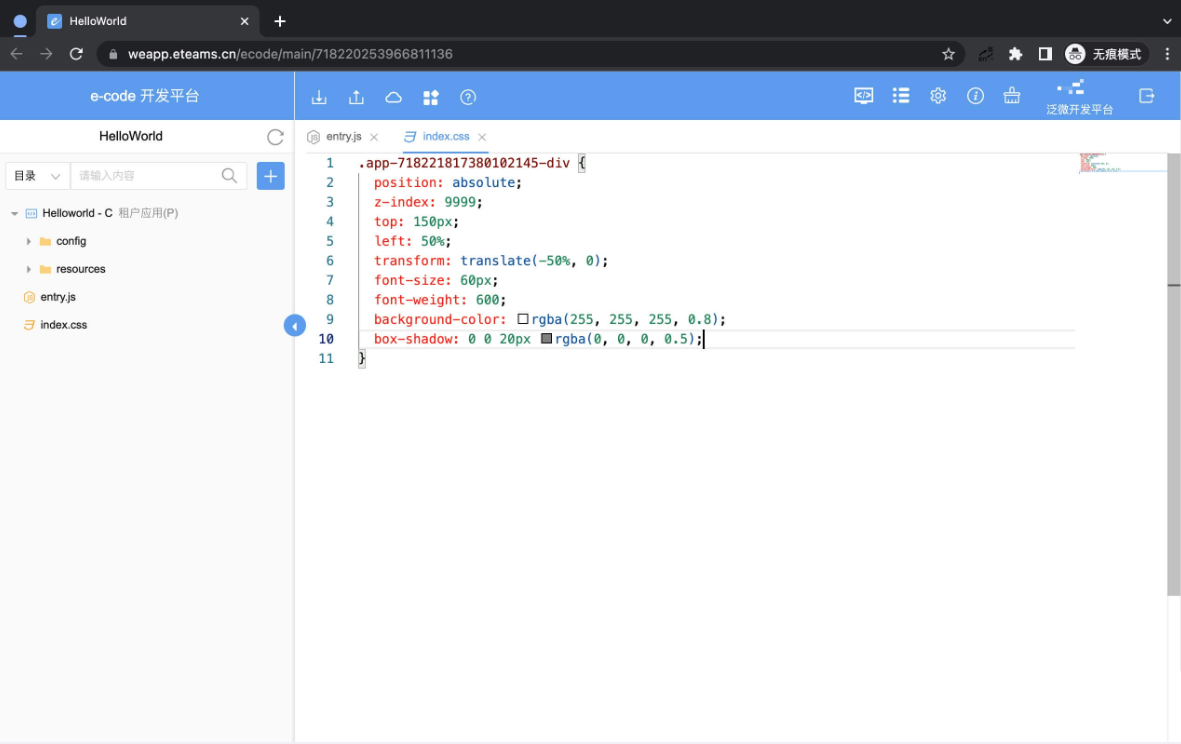Click the 'left: 50%;' line
This screenshot has width=1181, height=744.
412,241
